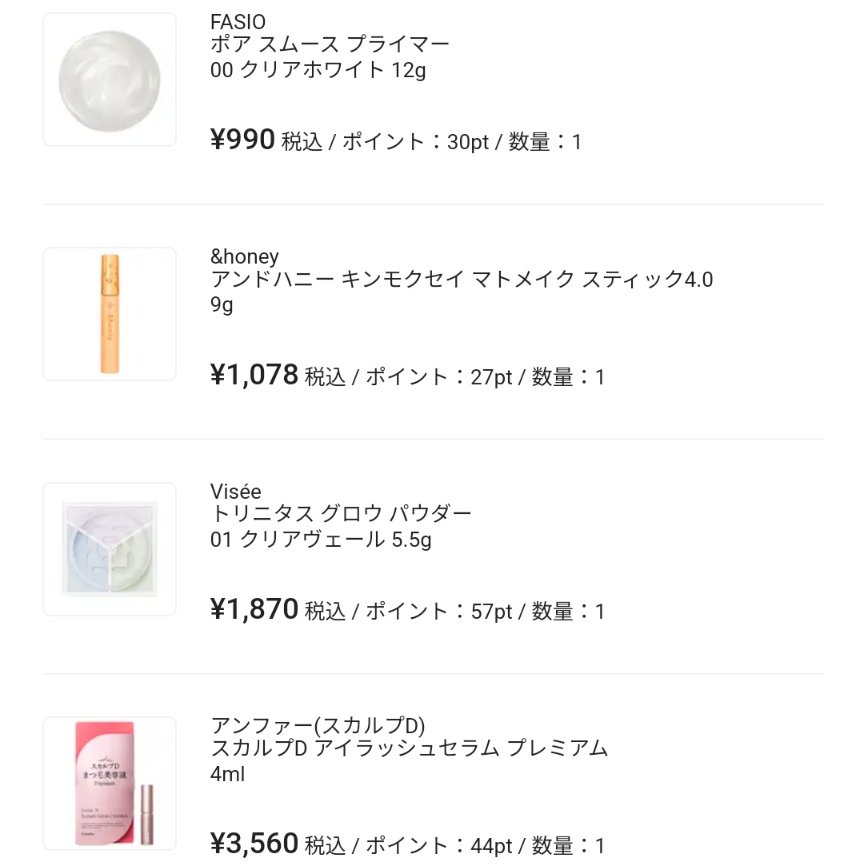The width and height of the screenshot is (864, 864).
Task: Click the FASIO brand name
Action: [x=238, y=22]
